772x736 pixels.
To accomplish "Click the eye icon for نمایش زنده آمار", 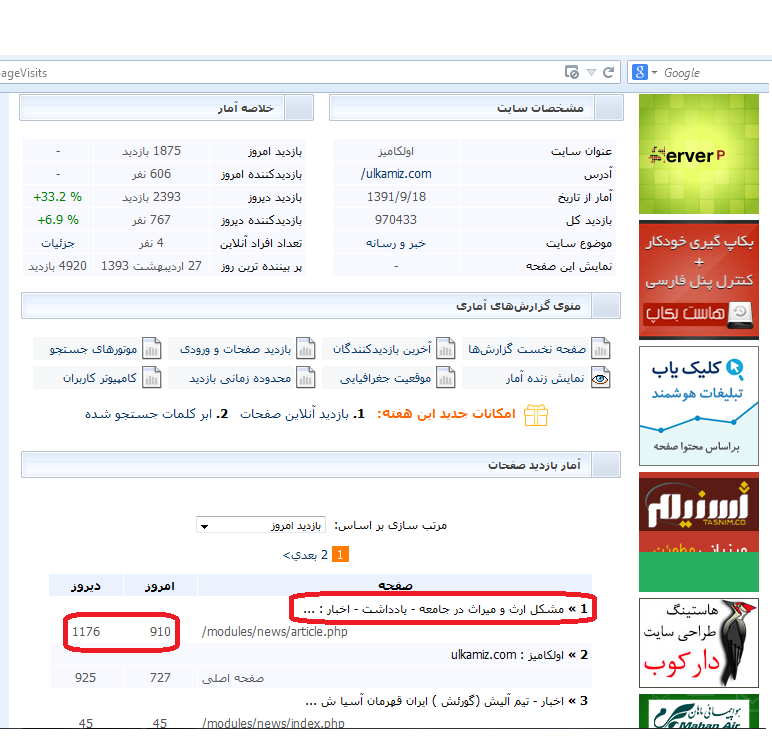I will (x=600, y=378).
